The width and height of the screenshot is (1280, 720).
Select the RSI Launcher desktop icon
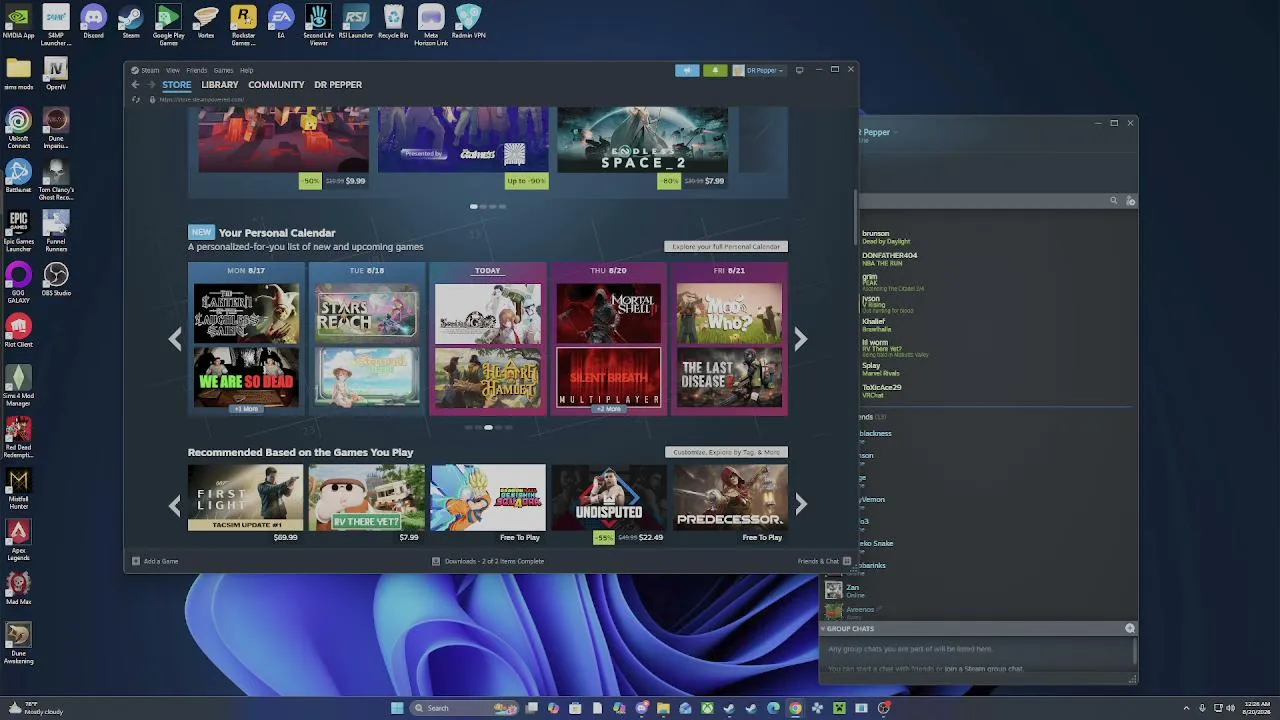(x=356, y=22)
